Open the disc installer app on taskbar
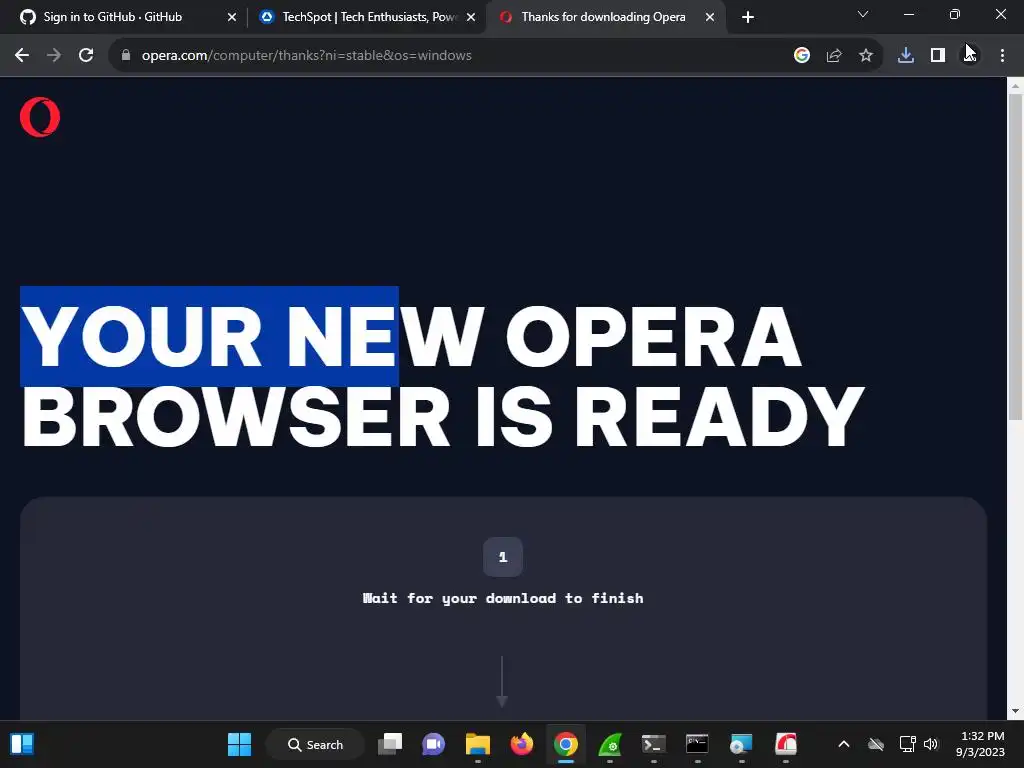The image size is (1024, 768). (x=741, y=744)
